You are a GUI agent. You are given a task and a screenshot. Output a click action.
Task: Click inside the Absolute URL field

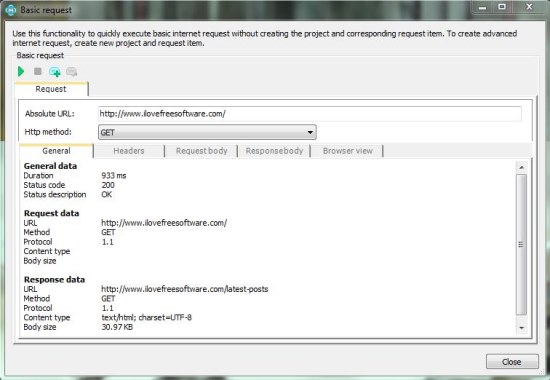(310, 114)
